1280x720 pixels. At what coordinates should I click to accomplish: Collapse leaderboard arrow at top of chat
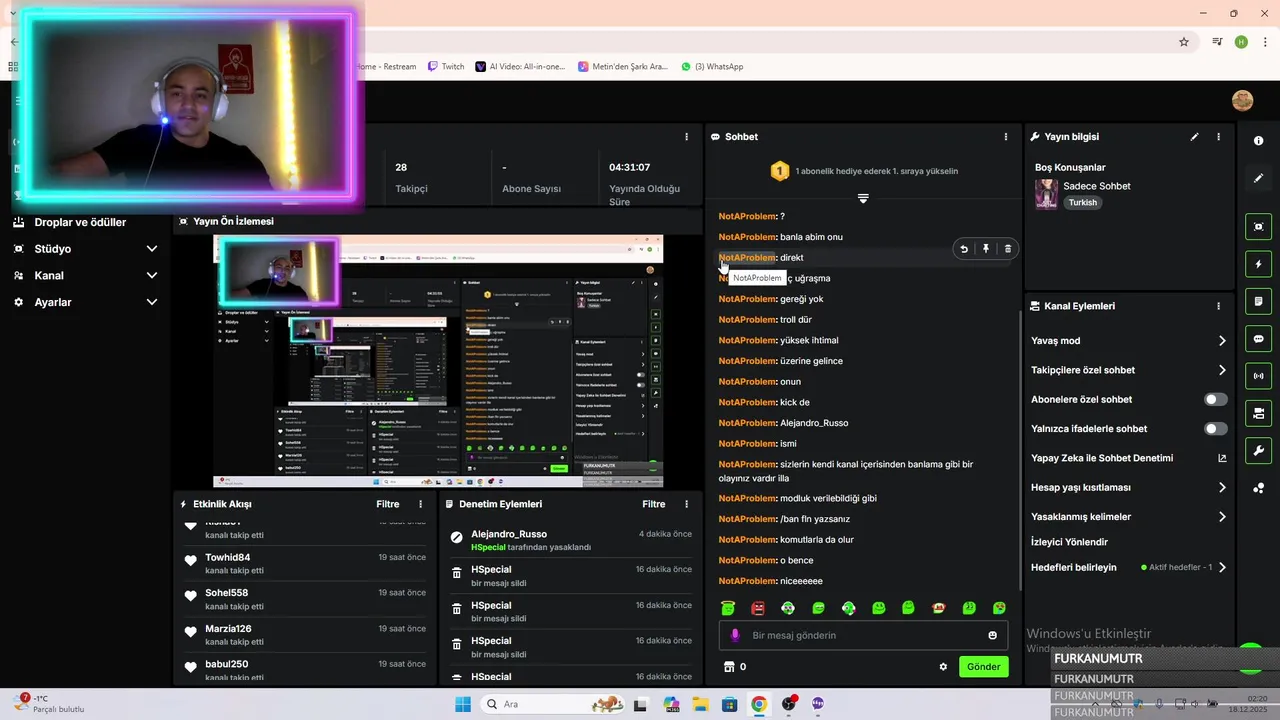863,198
